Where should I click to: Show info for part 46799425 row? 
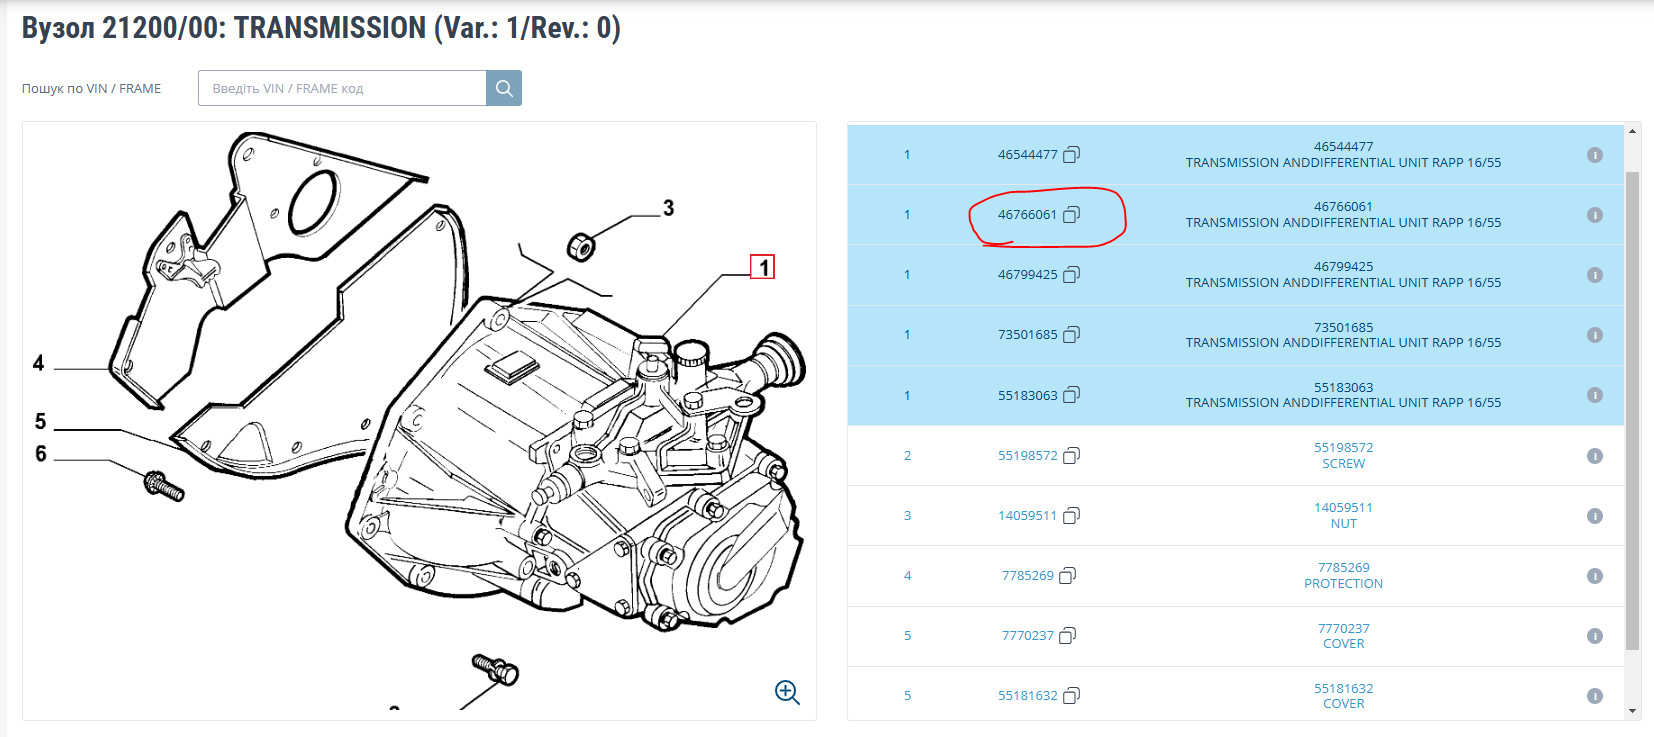click(x=1595, y=275)
